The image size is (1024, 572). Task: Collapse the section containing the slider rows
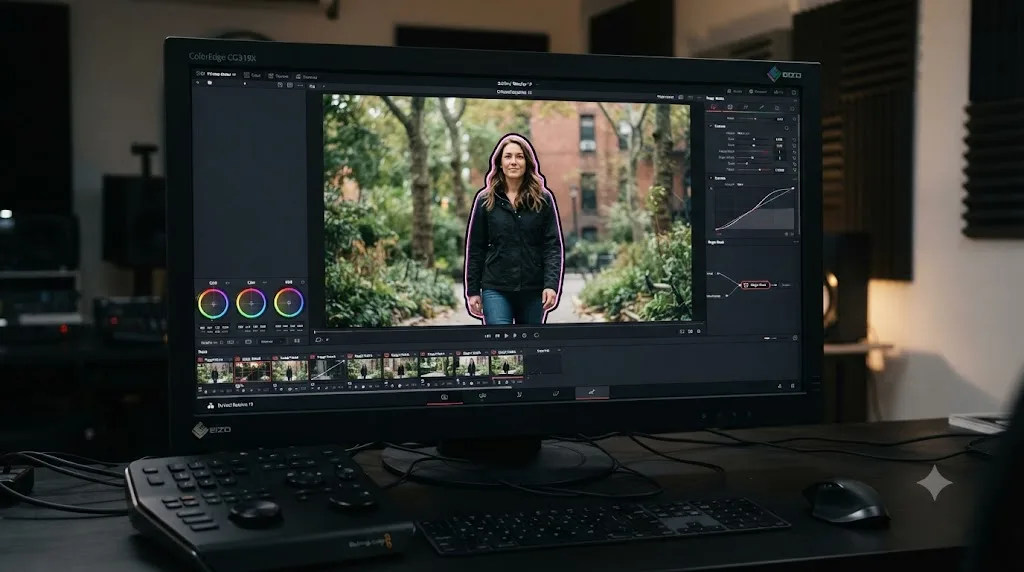711,126
